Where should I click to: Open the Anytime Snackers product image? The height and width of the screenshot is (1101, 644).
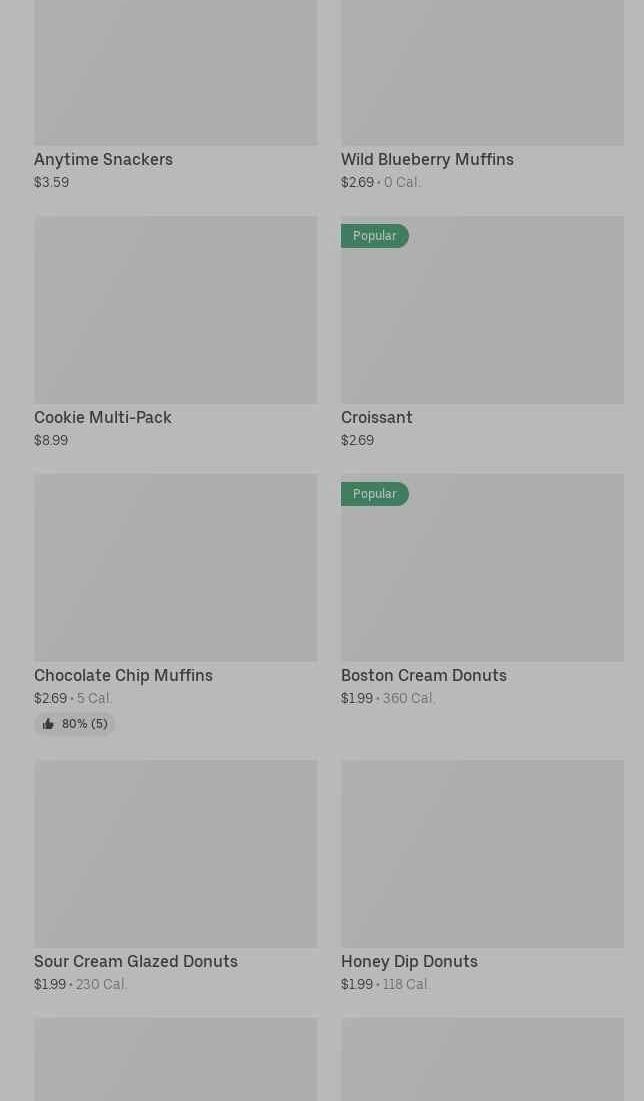(x=175, y=70)
